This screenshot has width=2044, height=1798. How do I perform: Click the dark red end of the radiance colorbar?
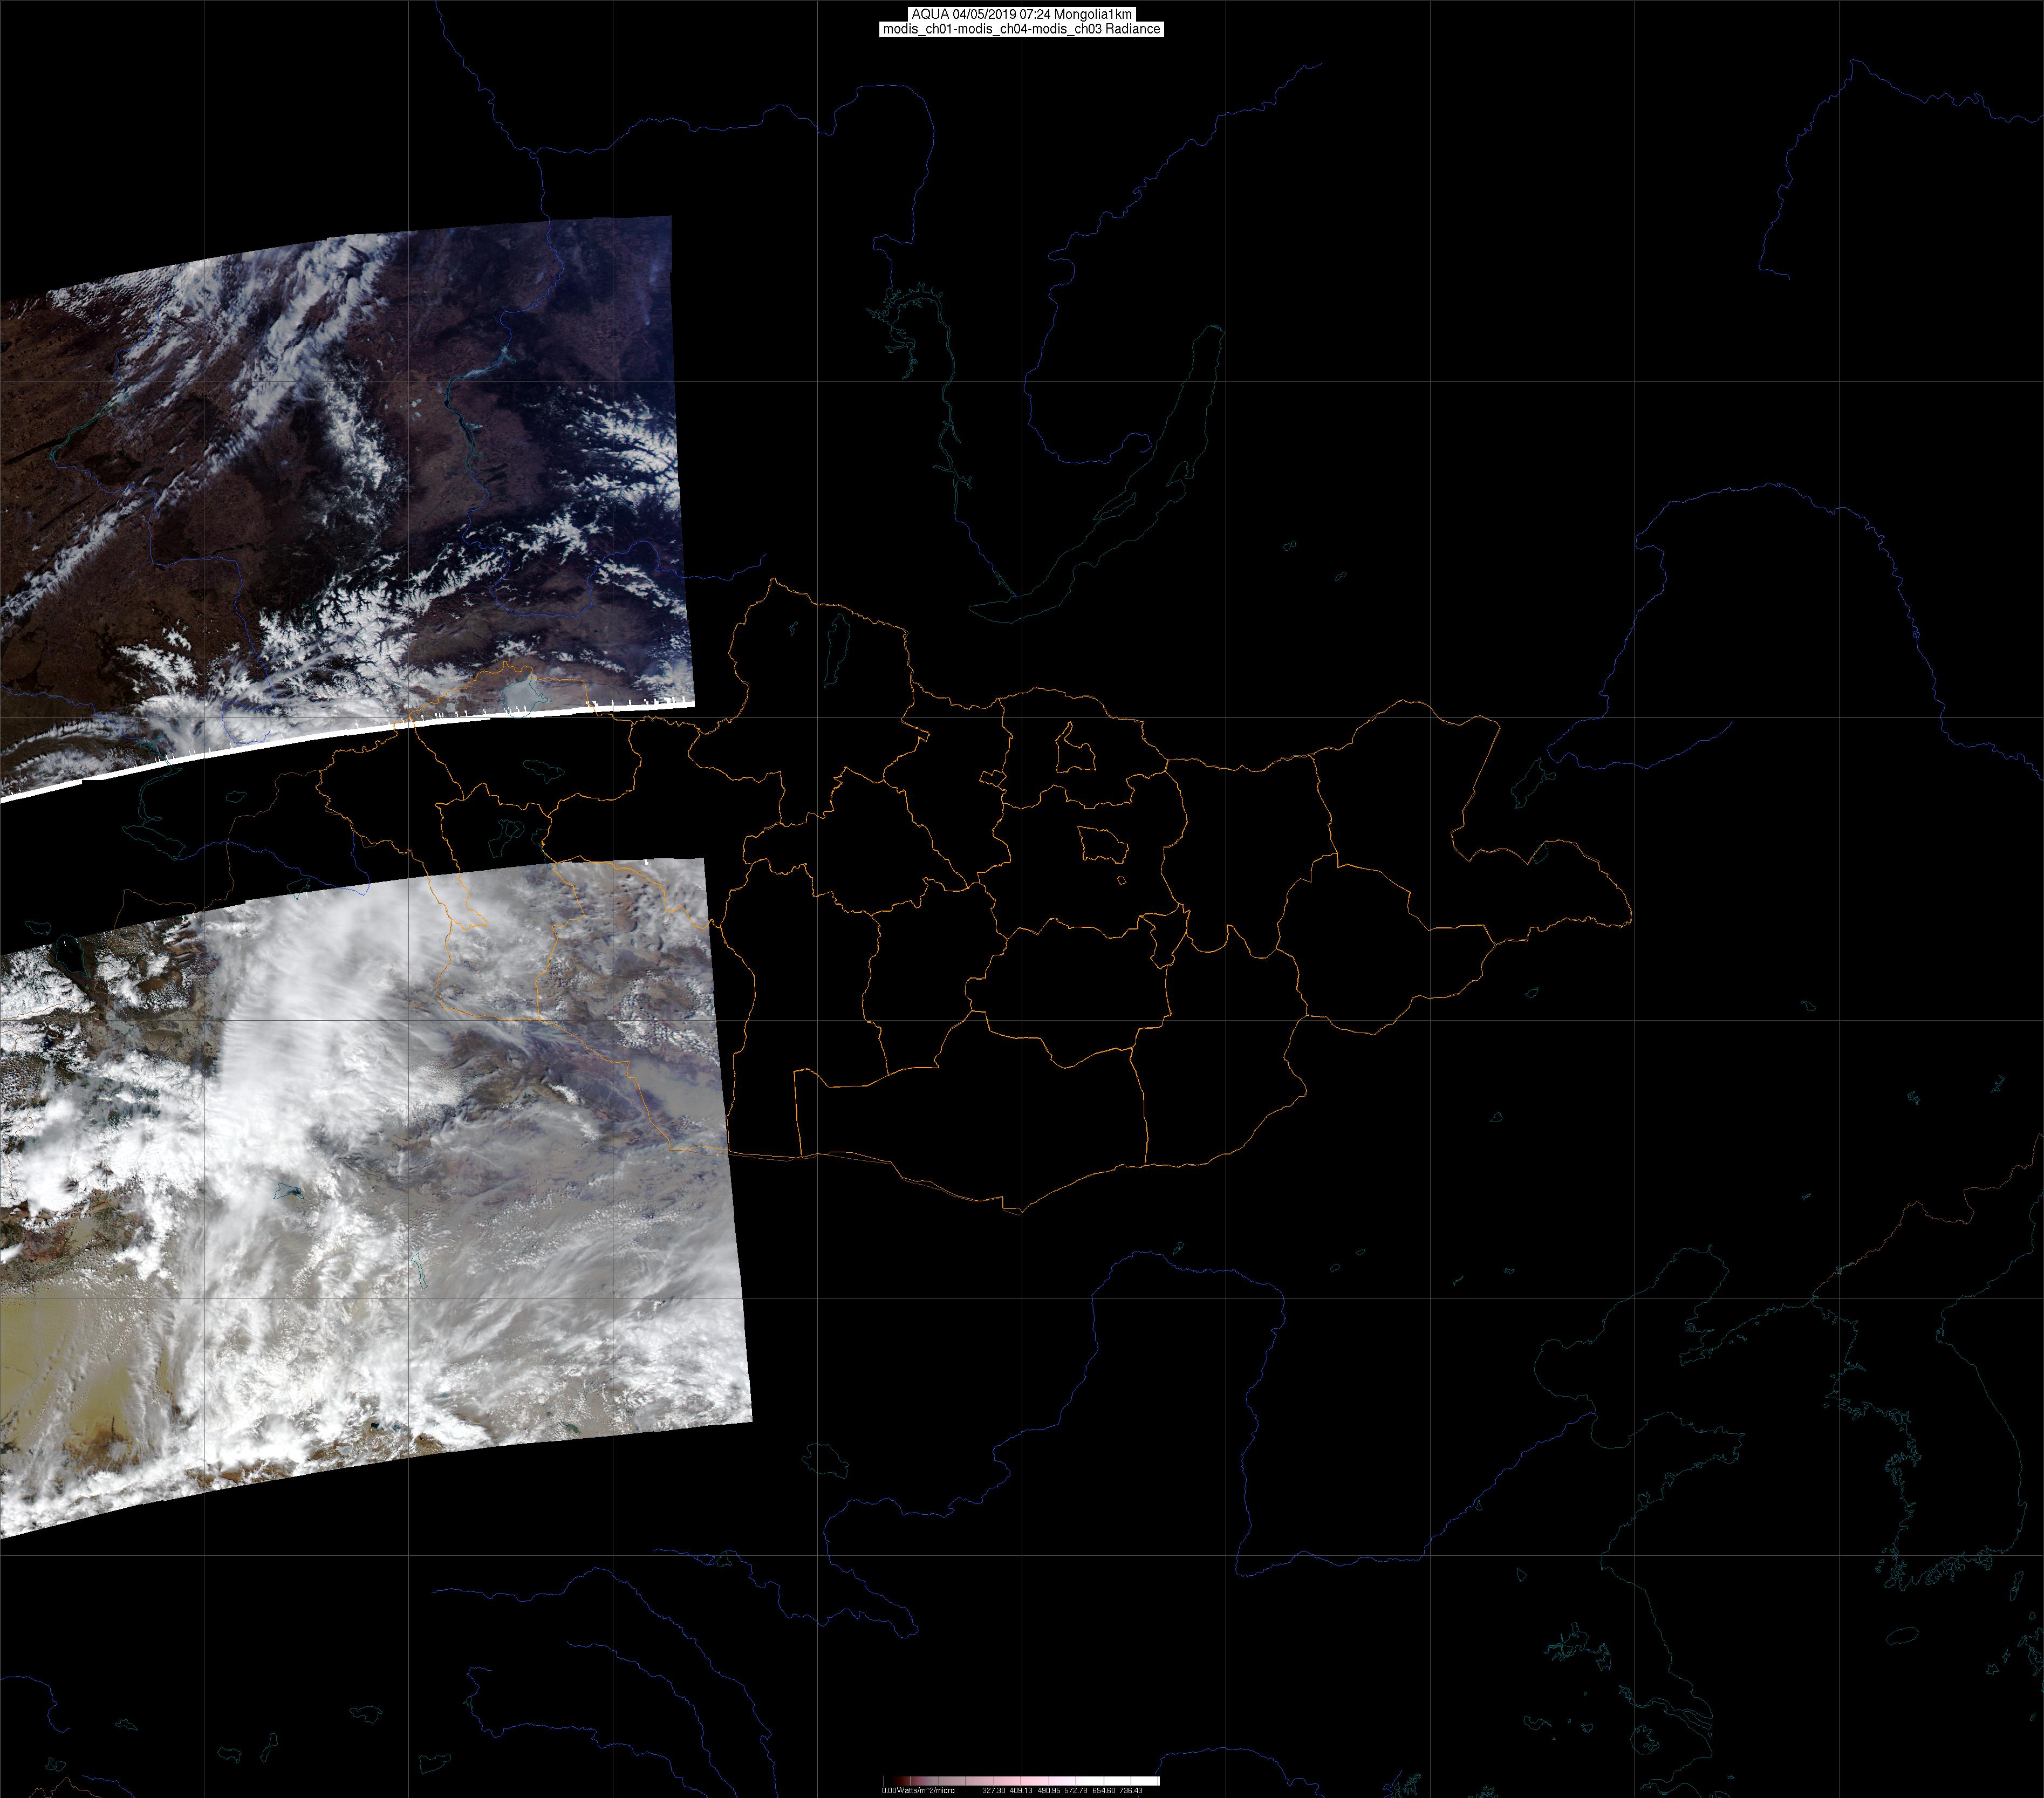click(899, 1781)
